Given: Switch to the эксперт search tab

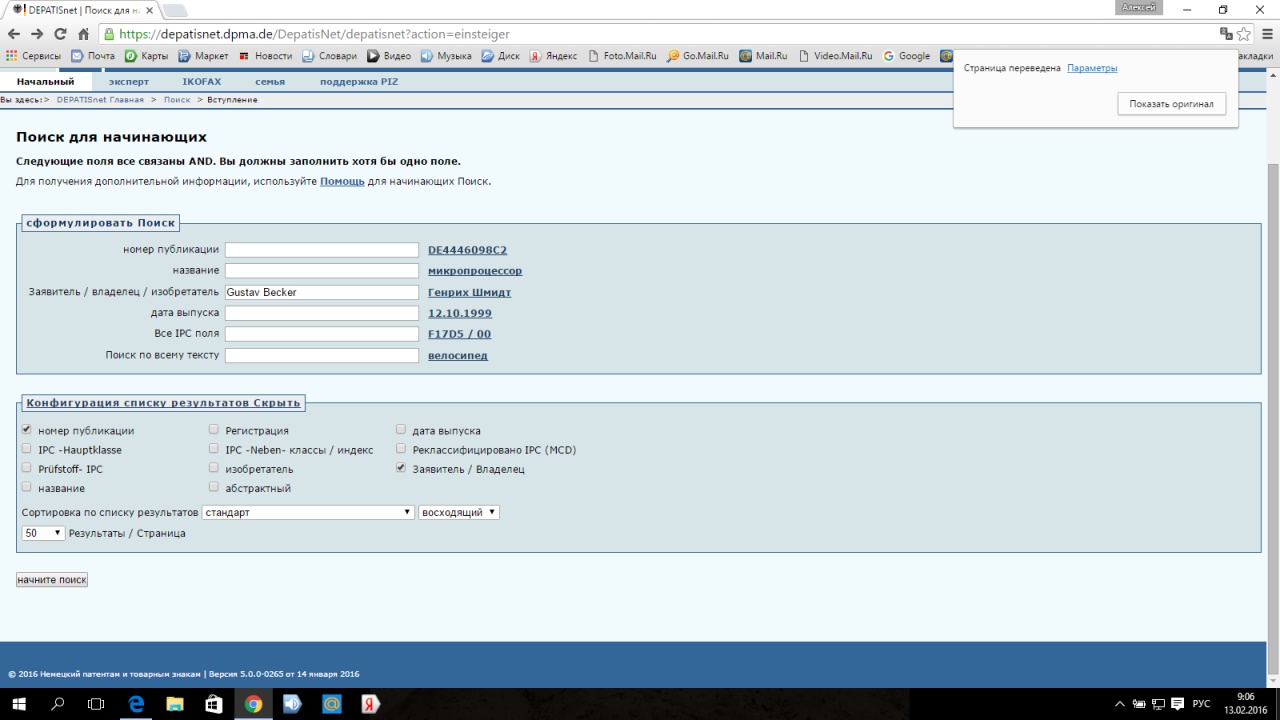Looking at the screenshot, I should 128,82.
